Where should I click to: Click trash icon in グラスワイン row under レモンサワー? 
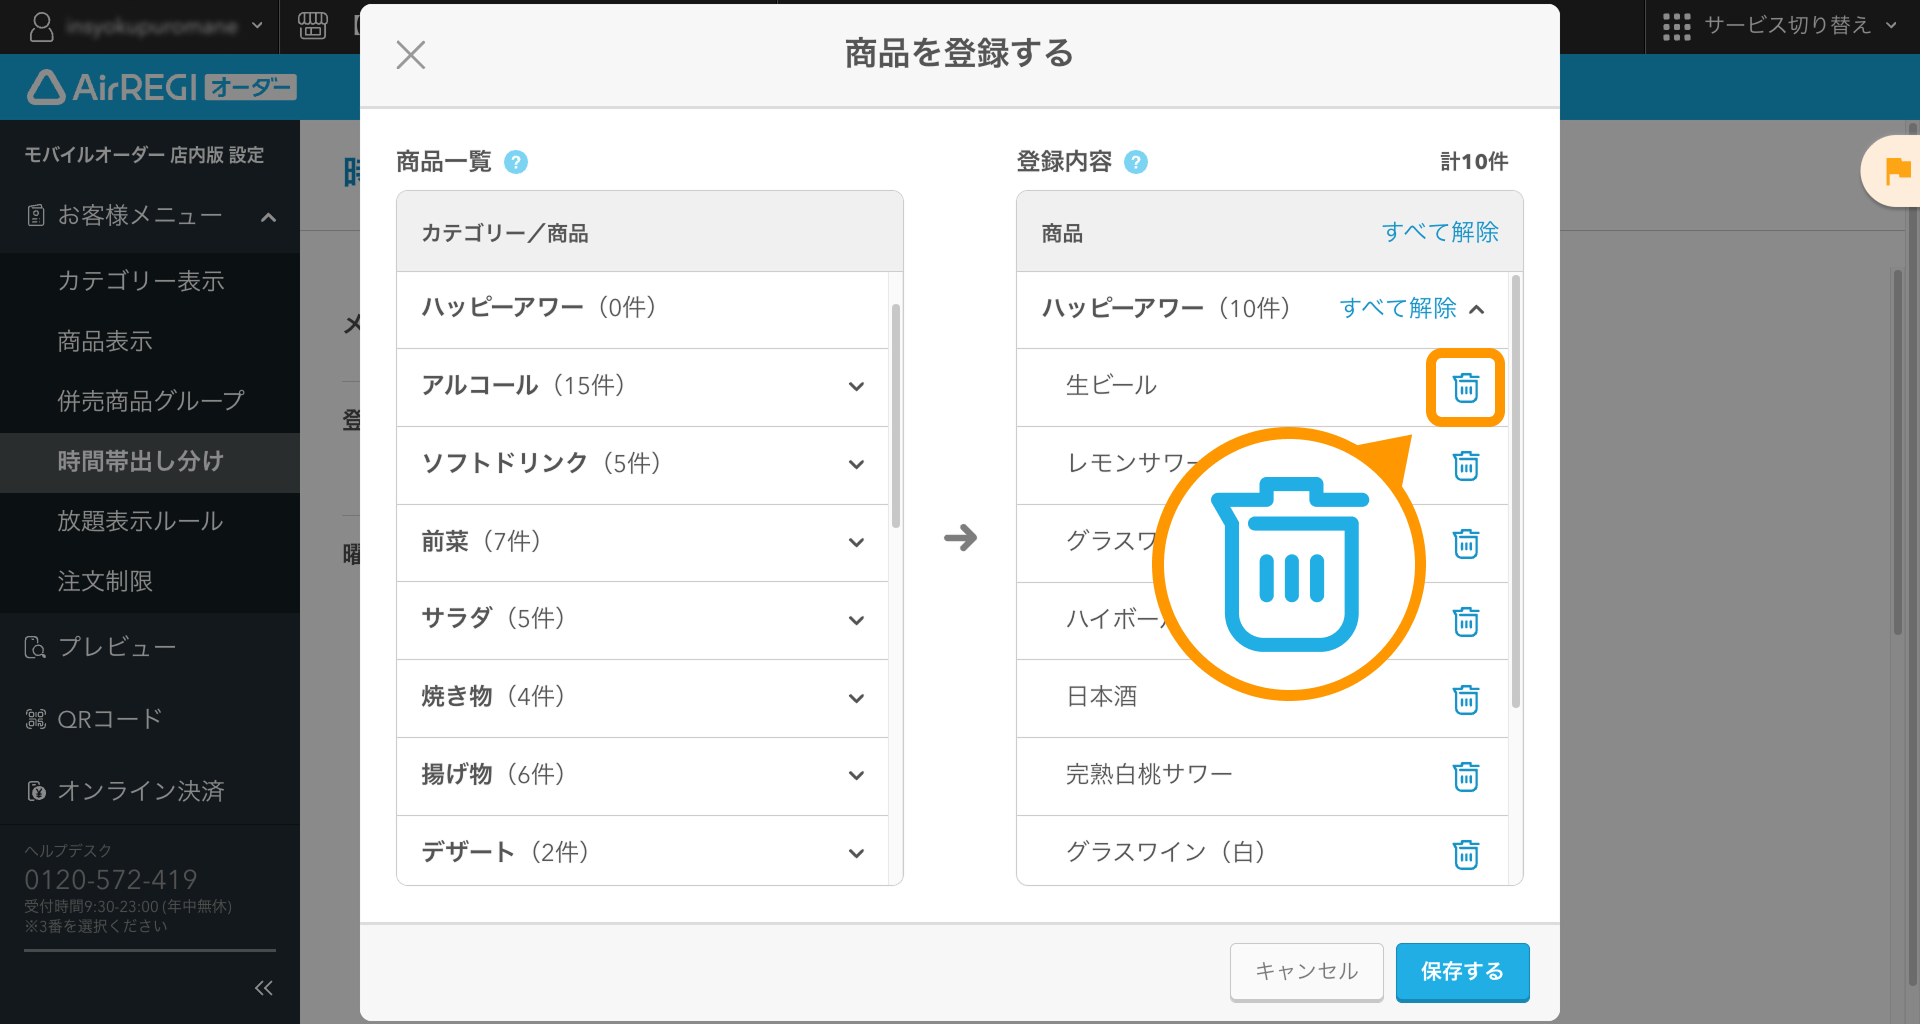[x=1465, y=543]
